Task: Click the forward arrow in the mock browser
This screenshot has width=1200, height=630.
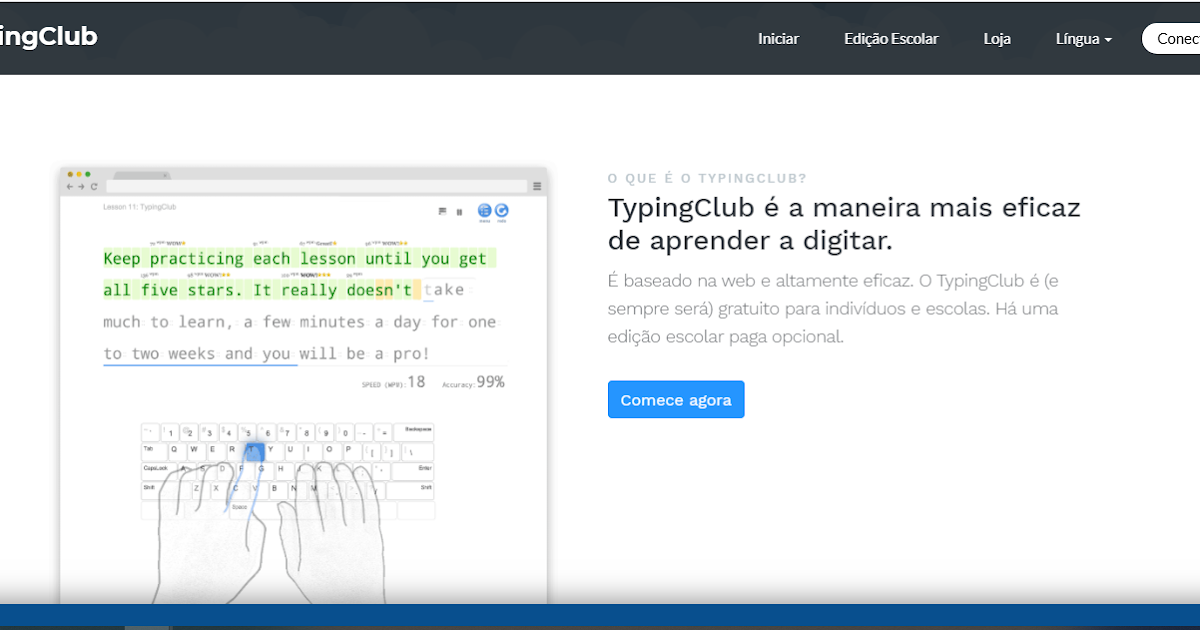Action: (x=81, y=186)
